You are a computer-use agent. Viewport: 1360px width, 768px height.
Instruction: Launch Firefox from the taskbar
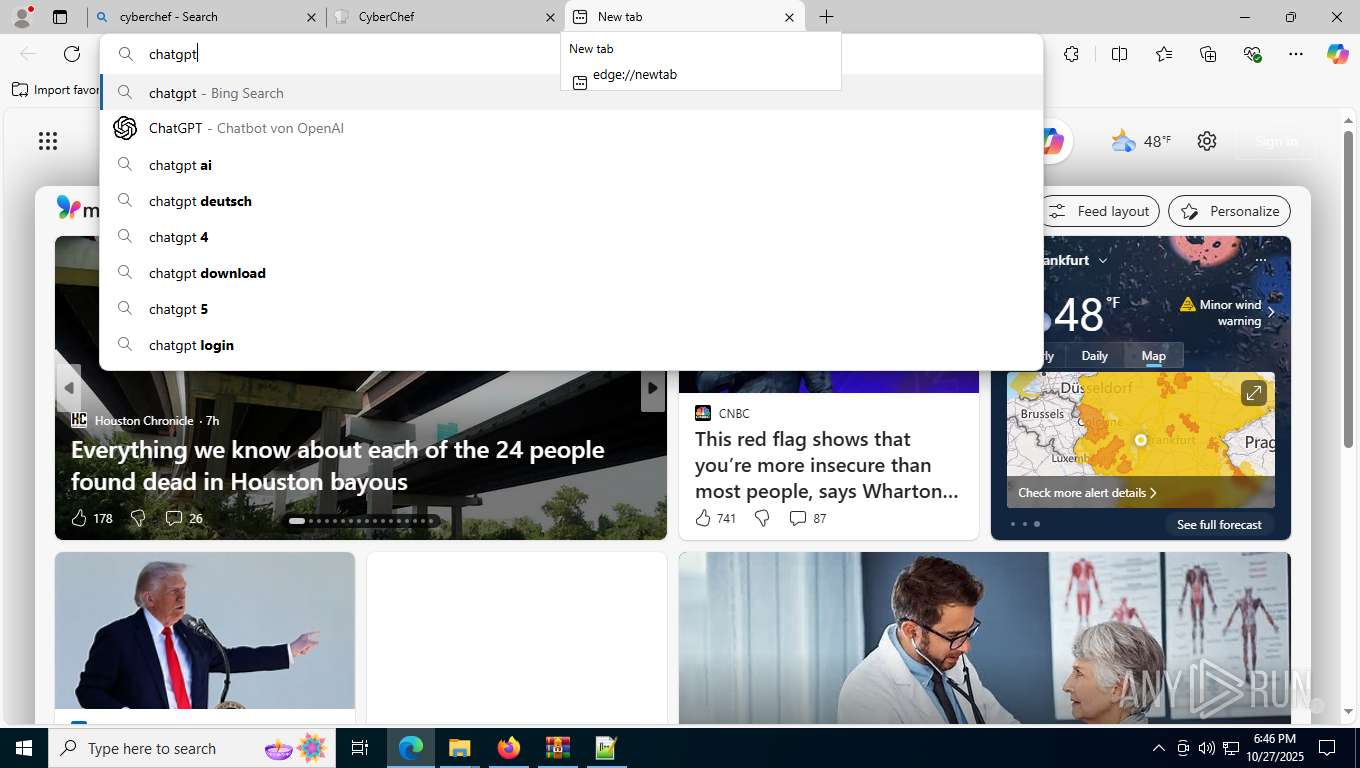508,748
